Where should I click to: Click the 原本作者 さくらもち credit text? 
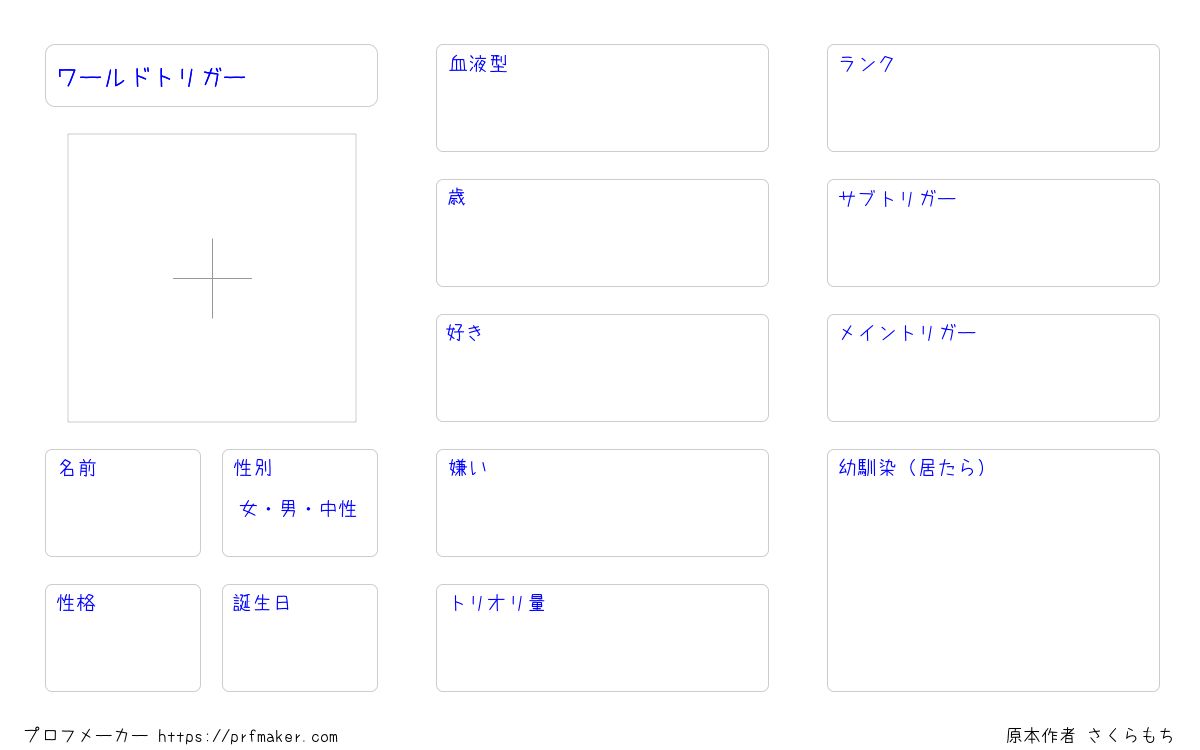click(x=1090, y=736)
